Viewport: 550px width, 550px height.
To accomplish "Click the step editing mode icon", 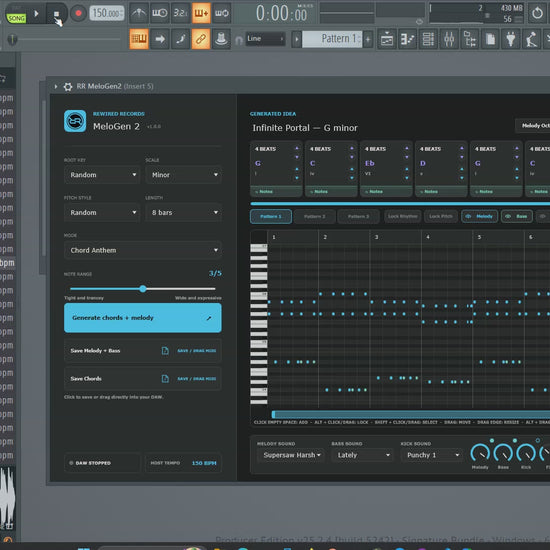I will pyautogui.click(x=180, y=39).
